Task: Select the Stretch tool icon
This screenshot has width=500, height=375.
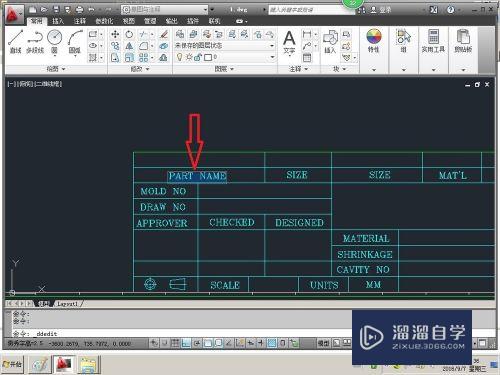Action: point(115,58)
